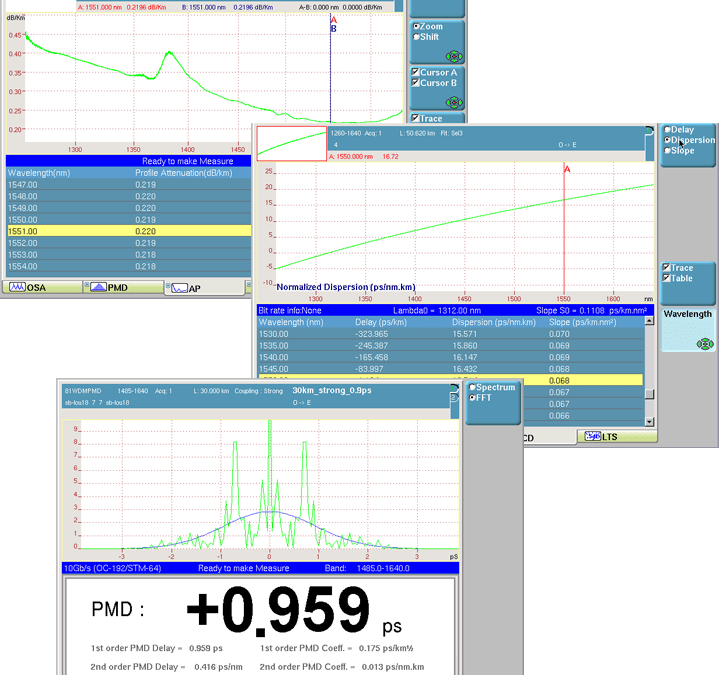
Task: Toggle the Cursor B checkbox
Action: (416, 83)
